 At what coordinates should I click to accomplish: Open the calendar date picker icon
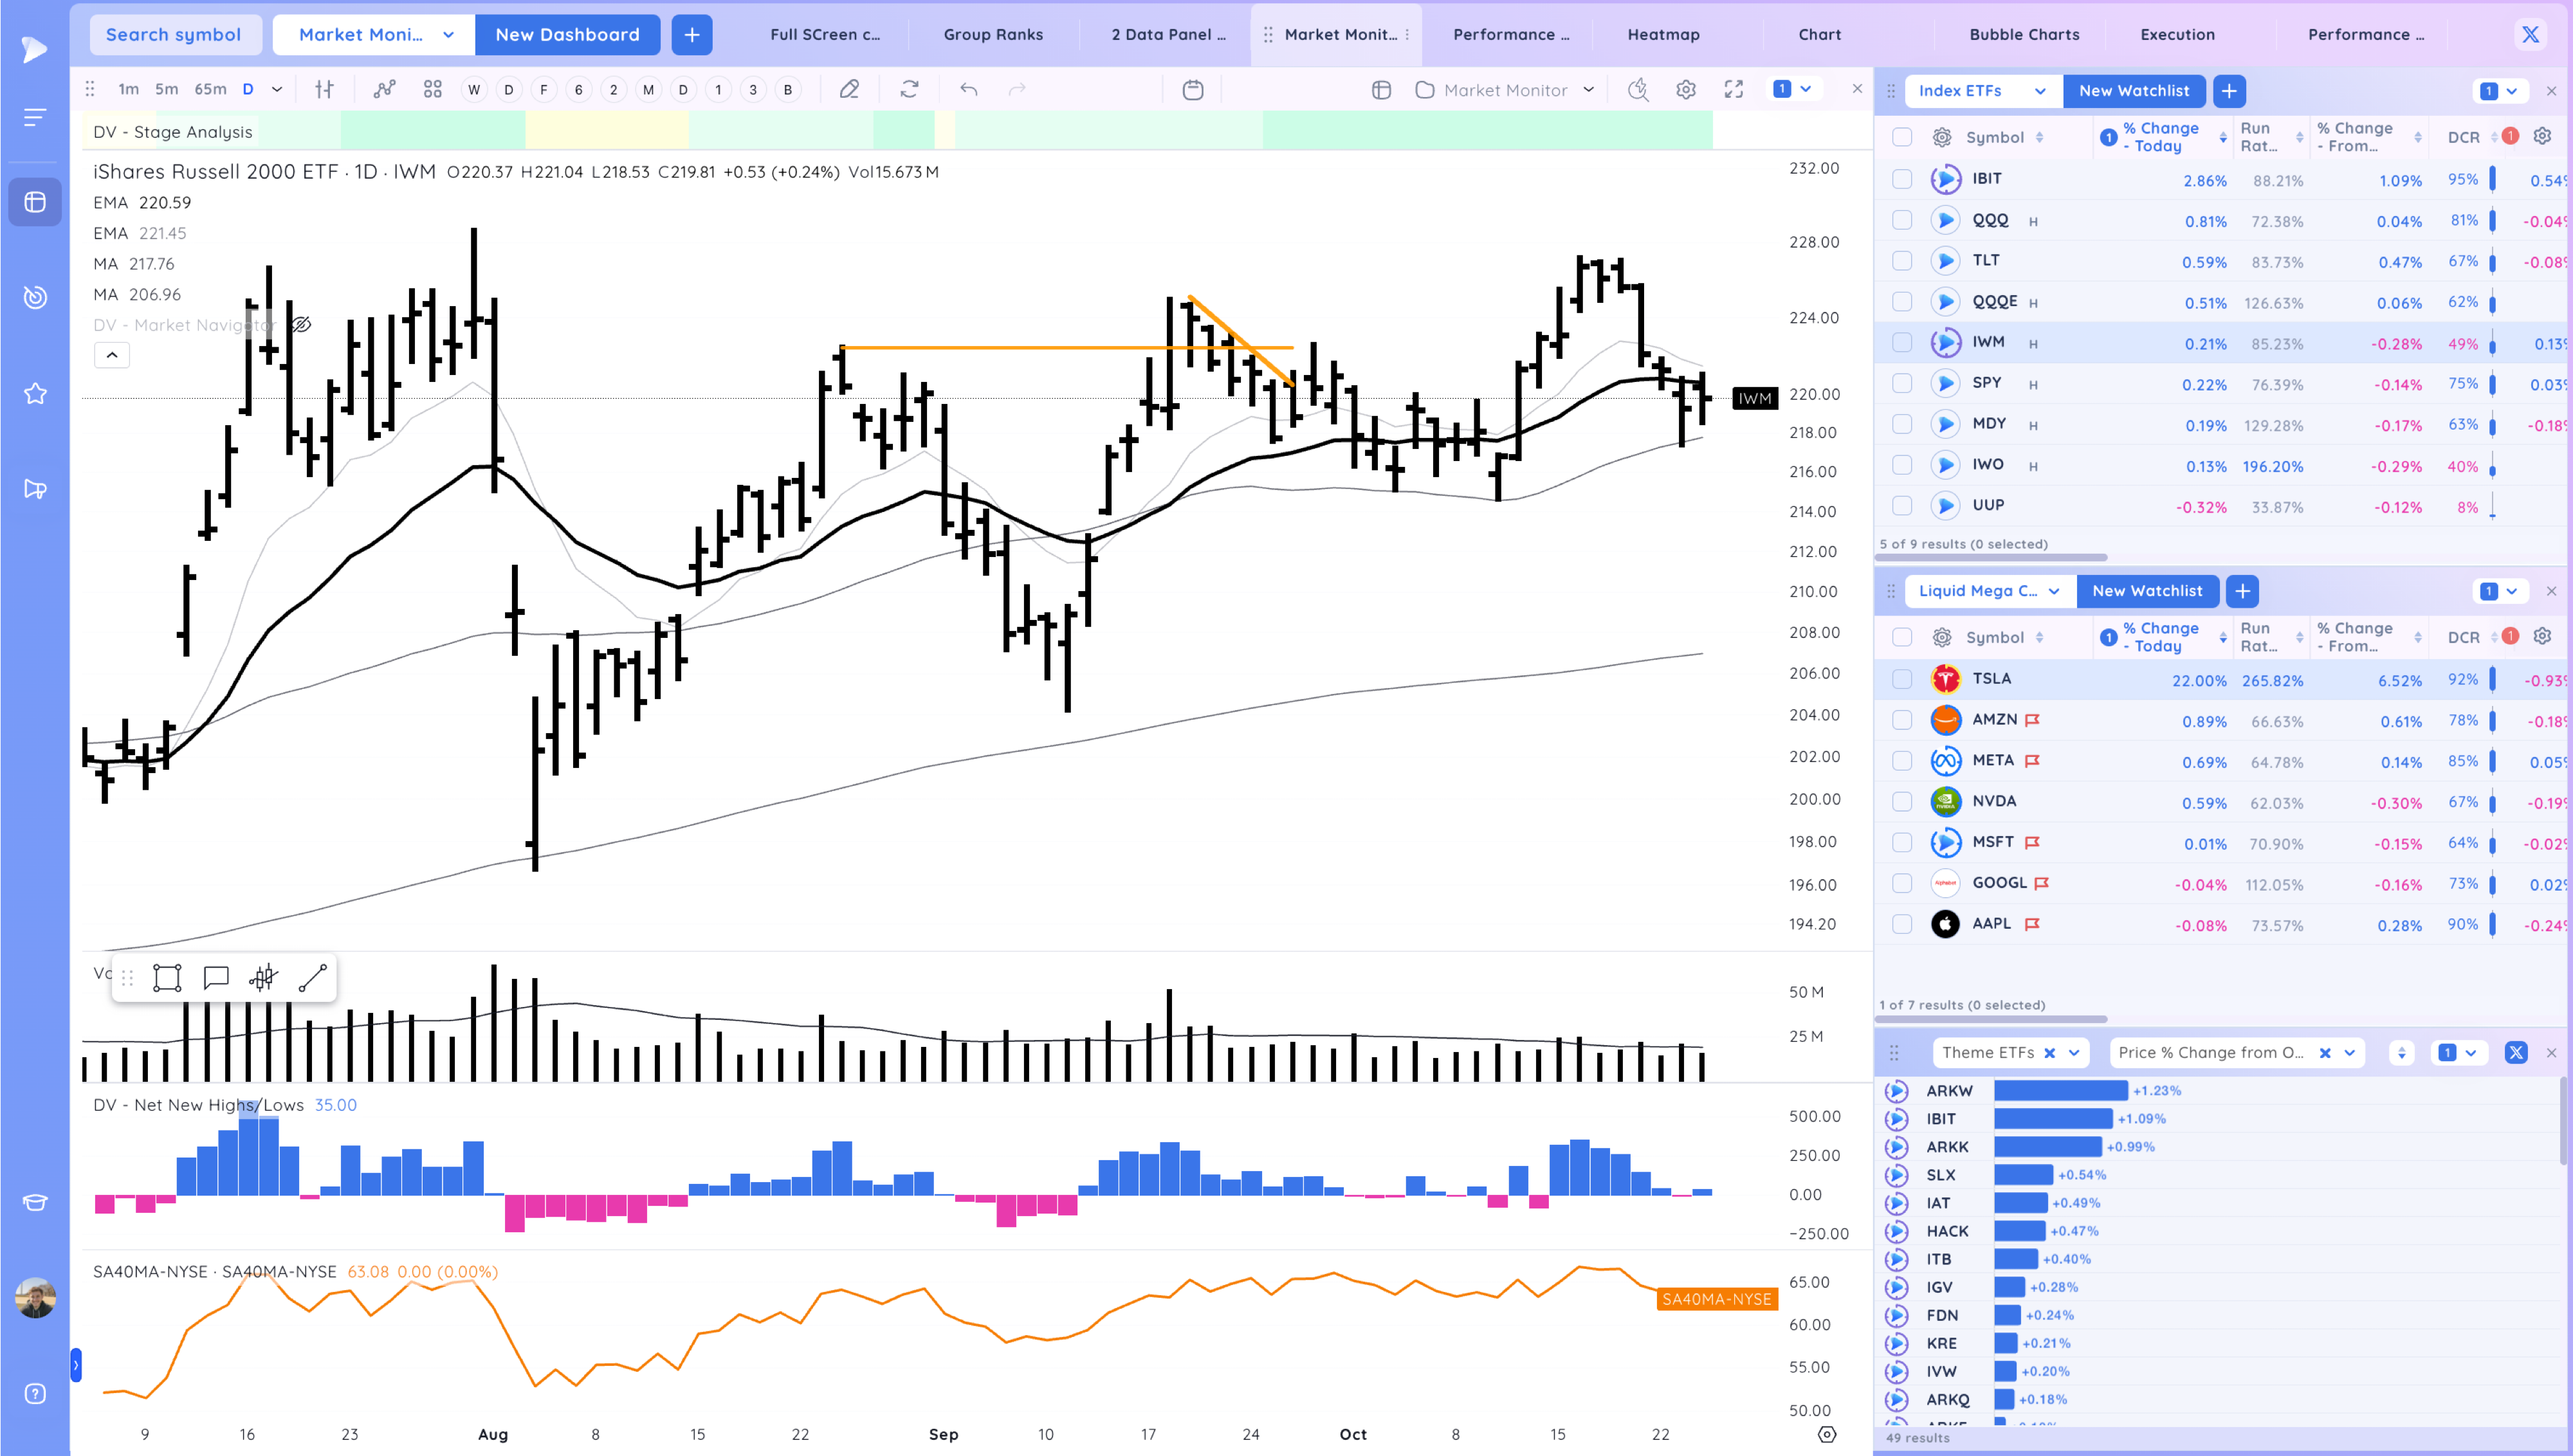[1192, 90]
